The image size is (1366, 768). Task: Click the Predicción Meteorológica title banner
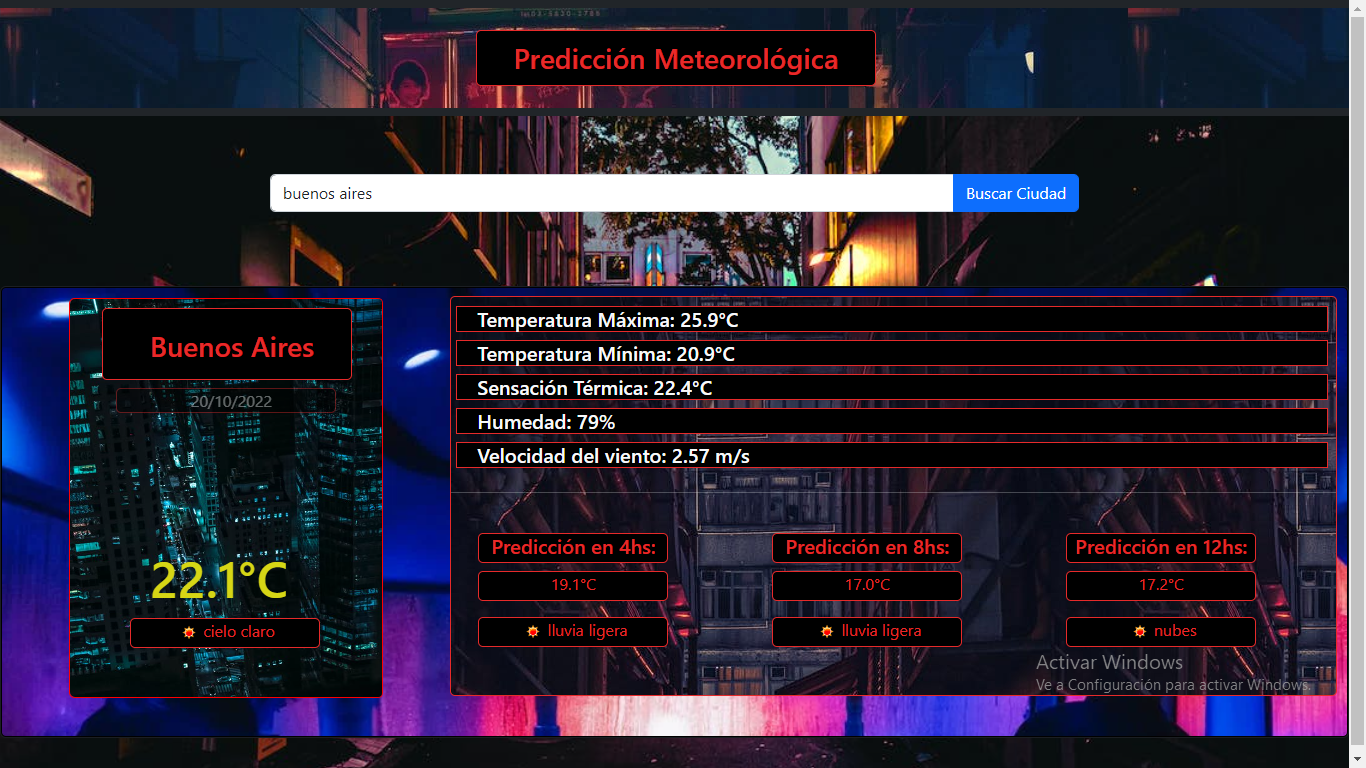(676, 58)
